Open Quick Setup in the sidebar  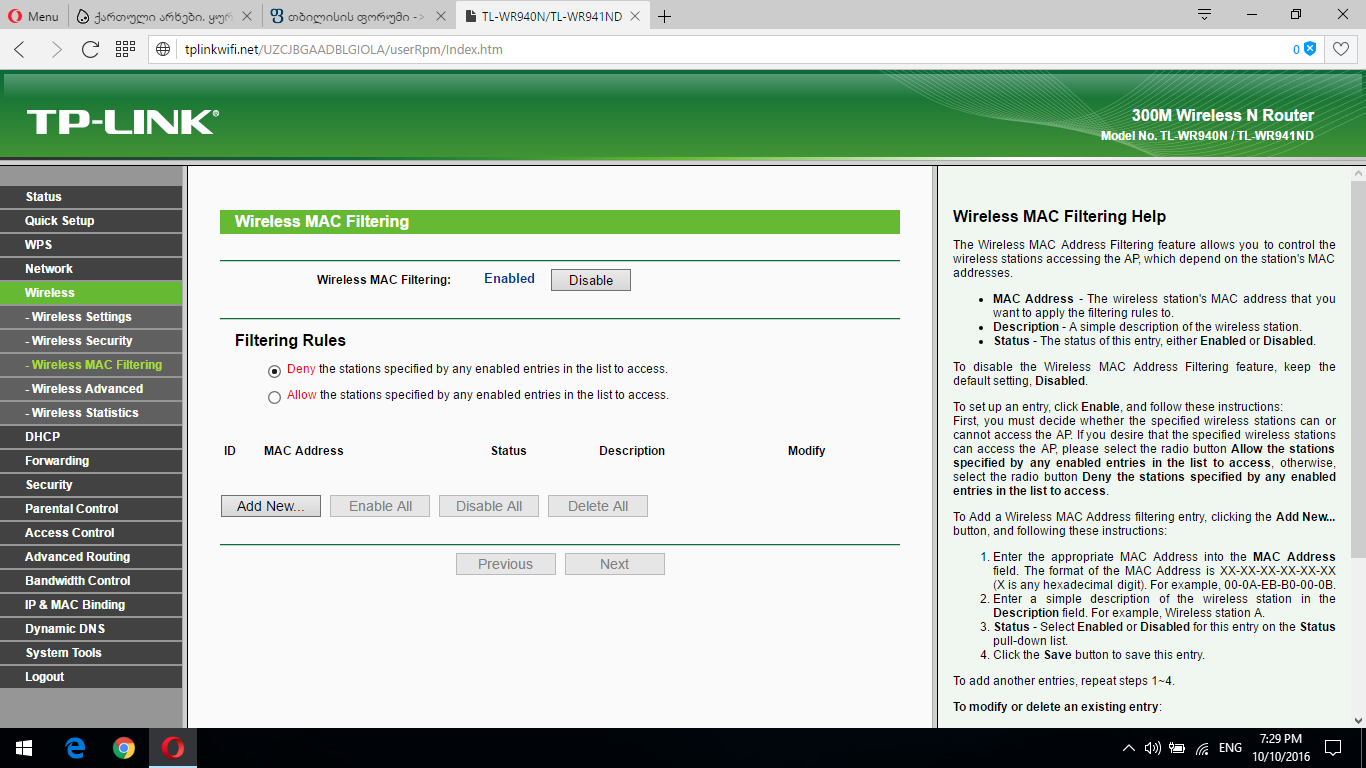91,221
